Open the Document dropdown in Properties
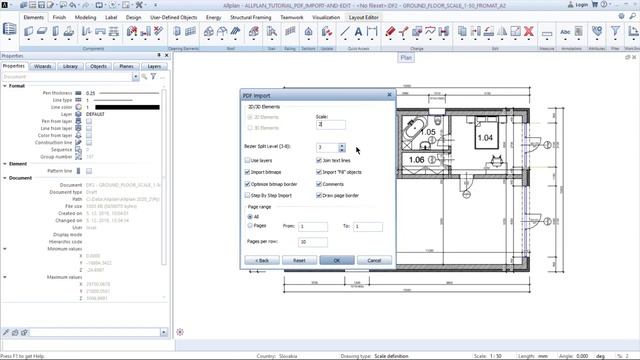The height and width of the screenshot is (360, 640). pyautogui.click(x=135, y=77)
